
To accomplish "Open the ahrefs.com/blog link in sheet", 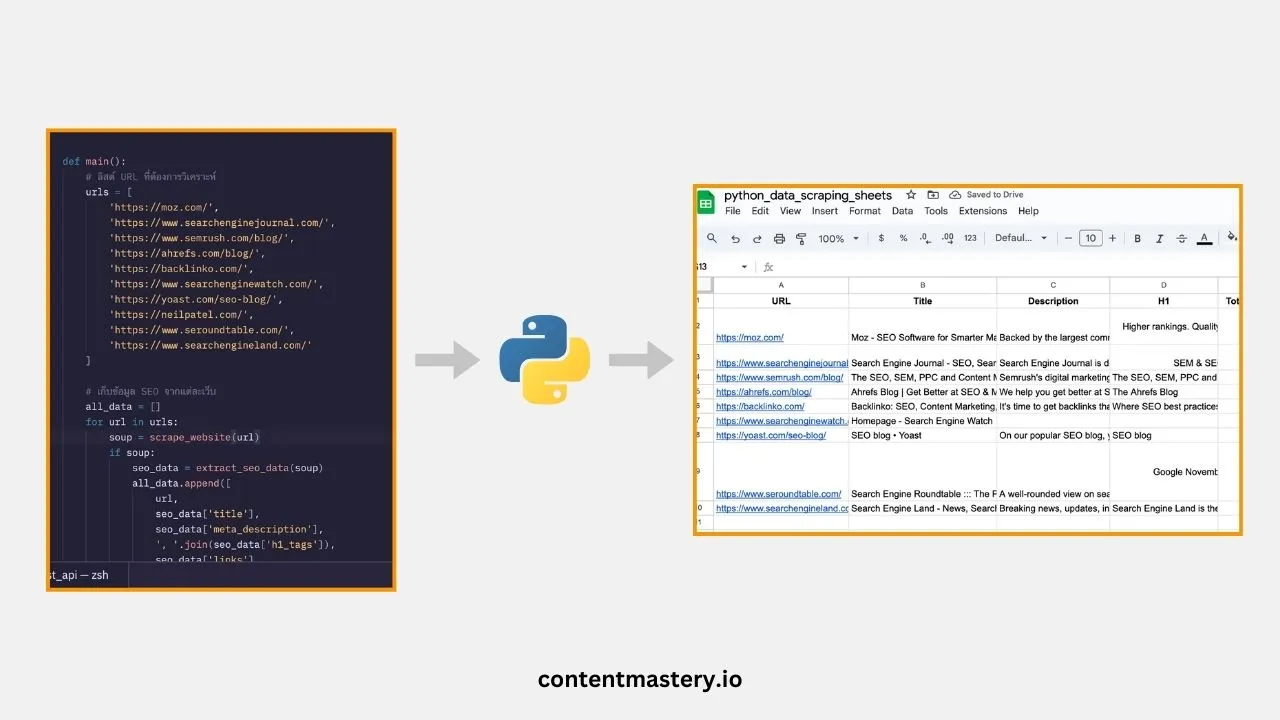I will (763, 392).
